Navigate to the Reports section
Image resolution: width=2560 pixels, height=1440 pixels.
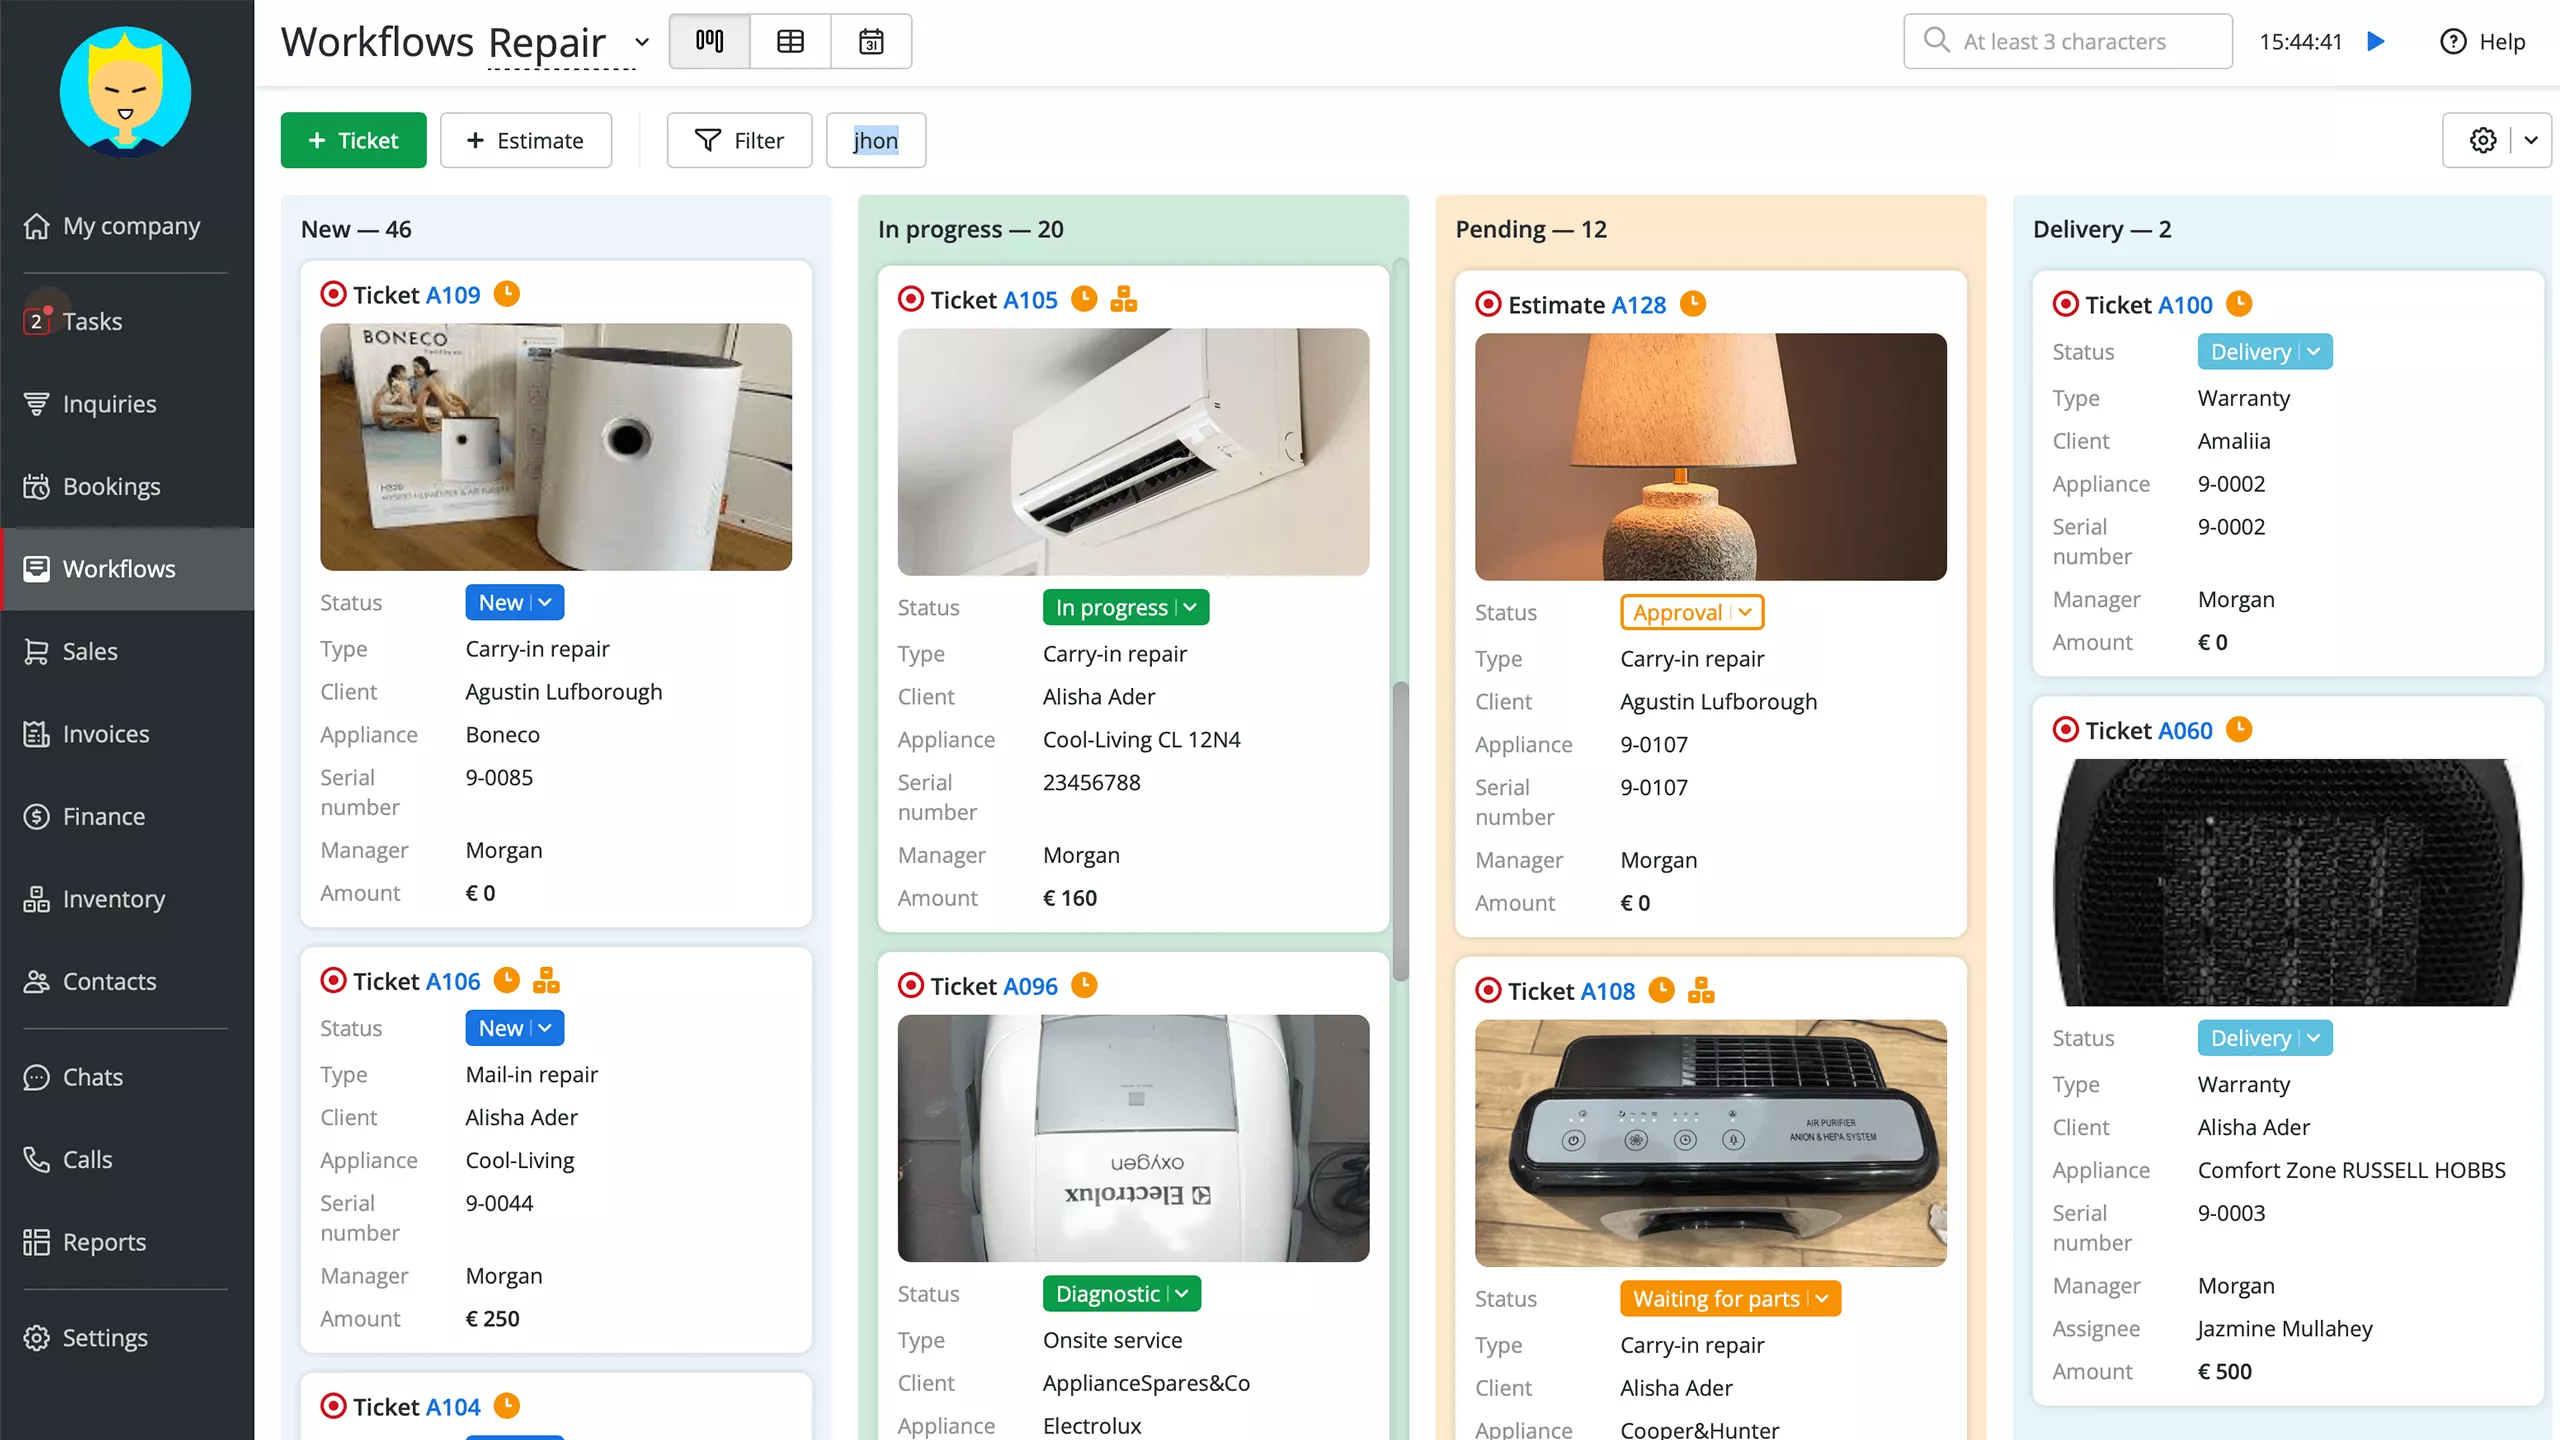(x=104, y=1241)
